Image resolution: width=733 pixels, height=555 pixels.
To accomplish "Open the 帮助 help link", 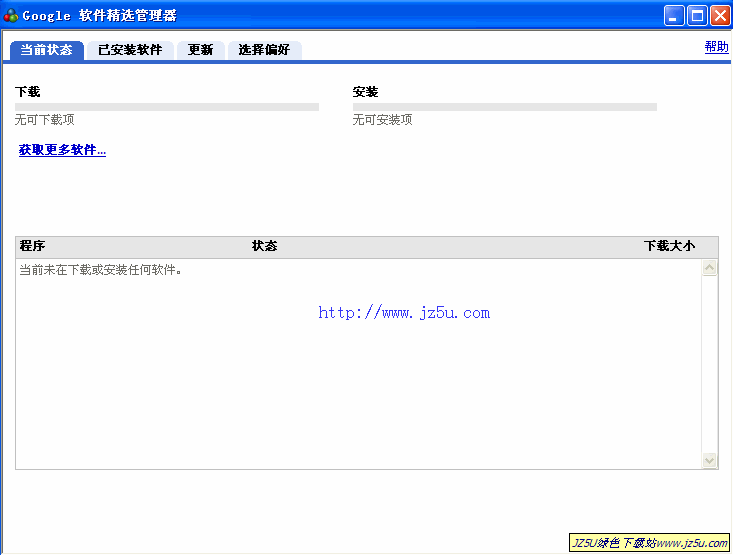I will pyautogui.click(x=717, y=47).
